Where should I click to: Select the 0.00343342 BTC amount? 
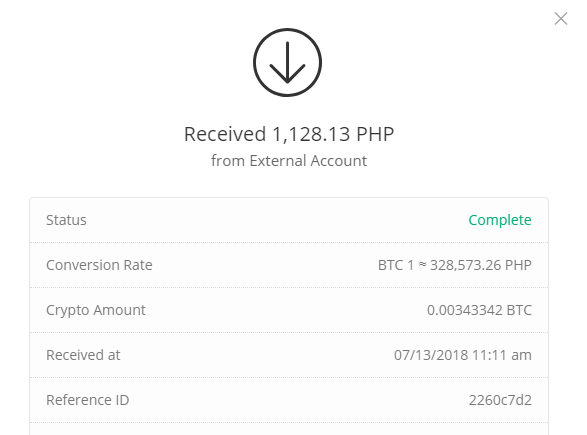coord(479,310)
